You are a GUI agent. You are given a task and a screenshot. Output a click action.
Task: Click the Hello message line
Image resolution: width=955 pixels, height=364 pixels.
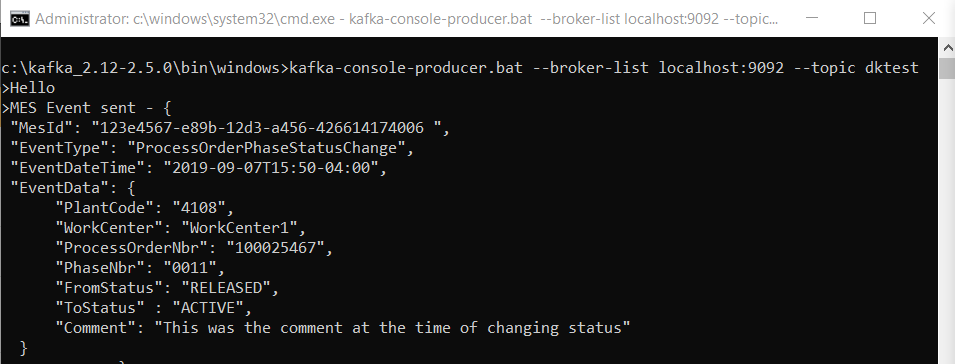[x=32, y=88]
